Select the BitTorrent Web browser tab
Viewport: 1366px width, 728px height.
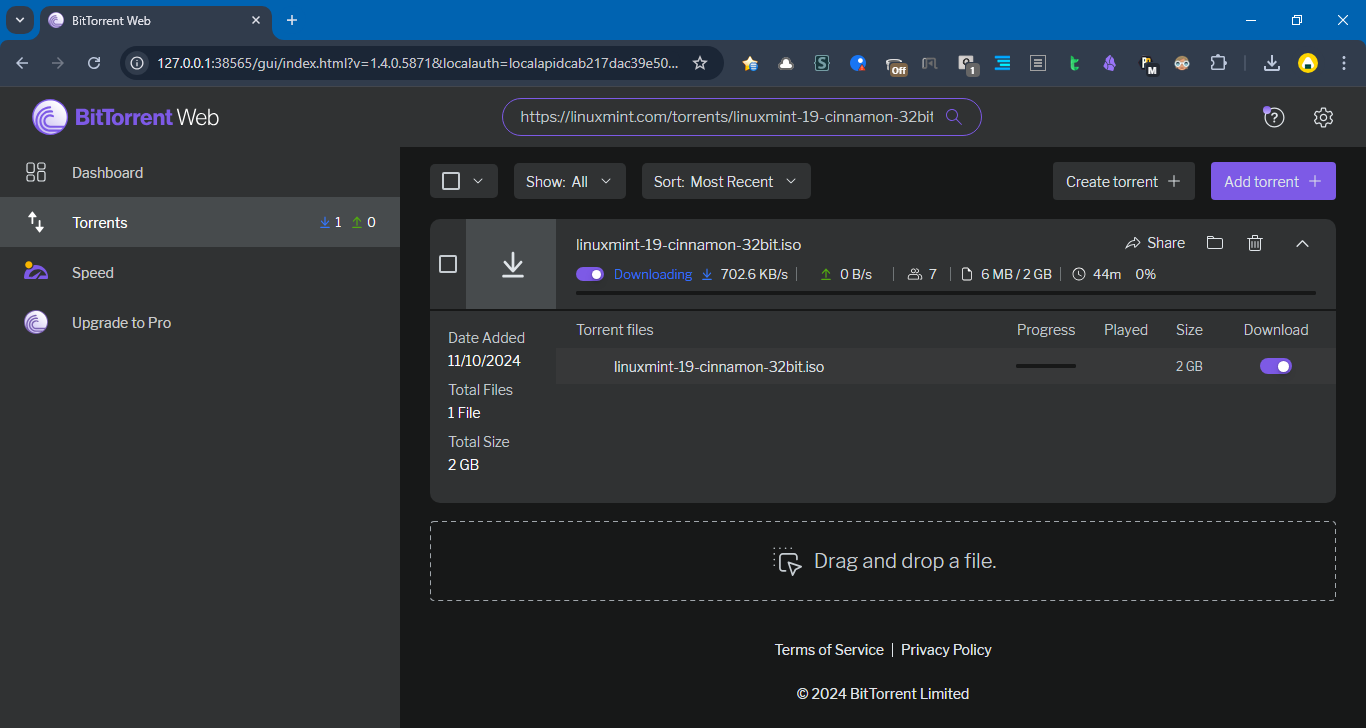pos(156,20)
